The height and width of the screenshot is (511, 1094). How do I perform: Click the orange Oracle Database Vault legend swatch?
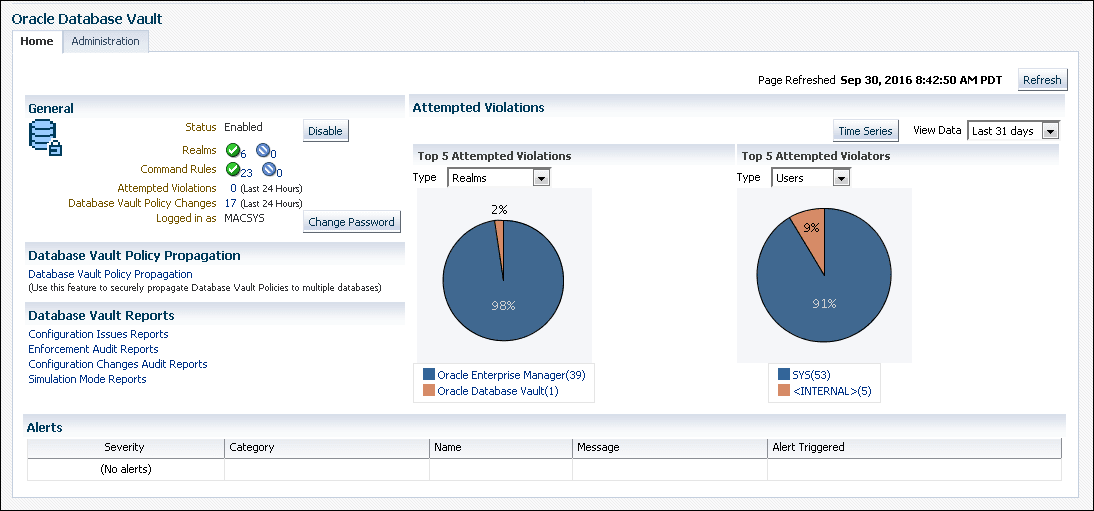tap(428, 391)
